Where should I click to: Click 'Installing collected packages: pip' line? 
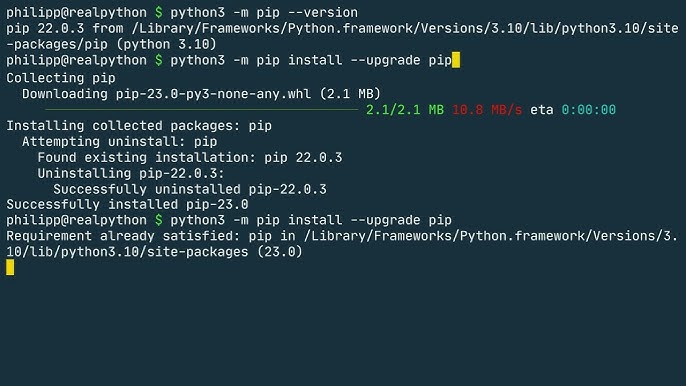(x=139, y=126)
